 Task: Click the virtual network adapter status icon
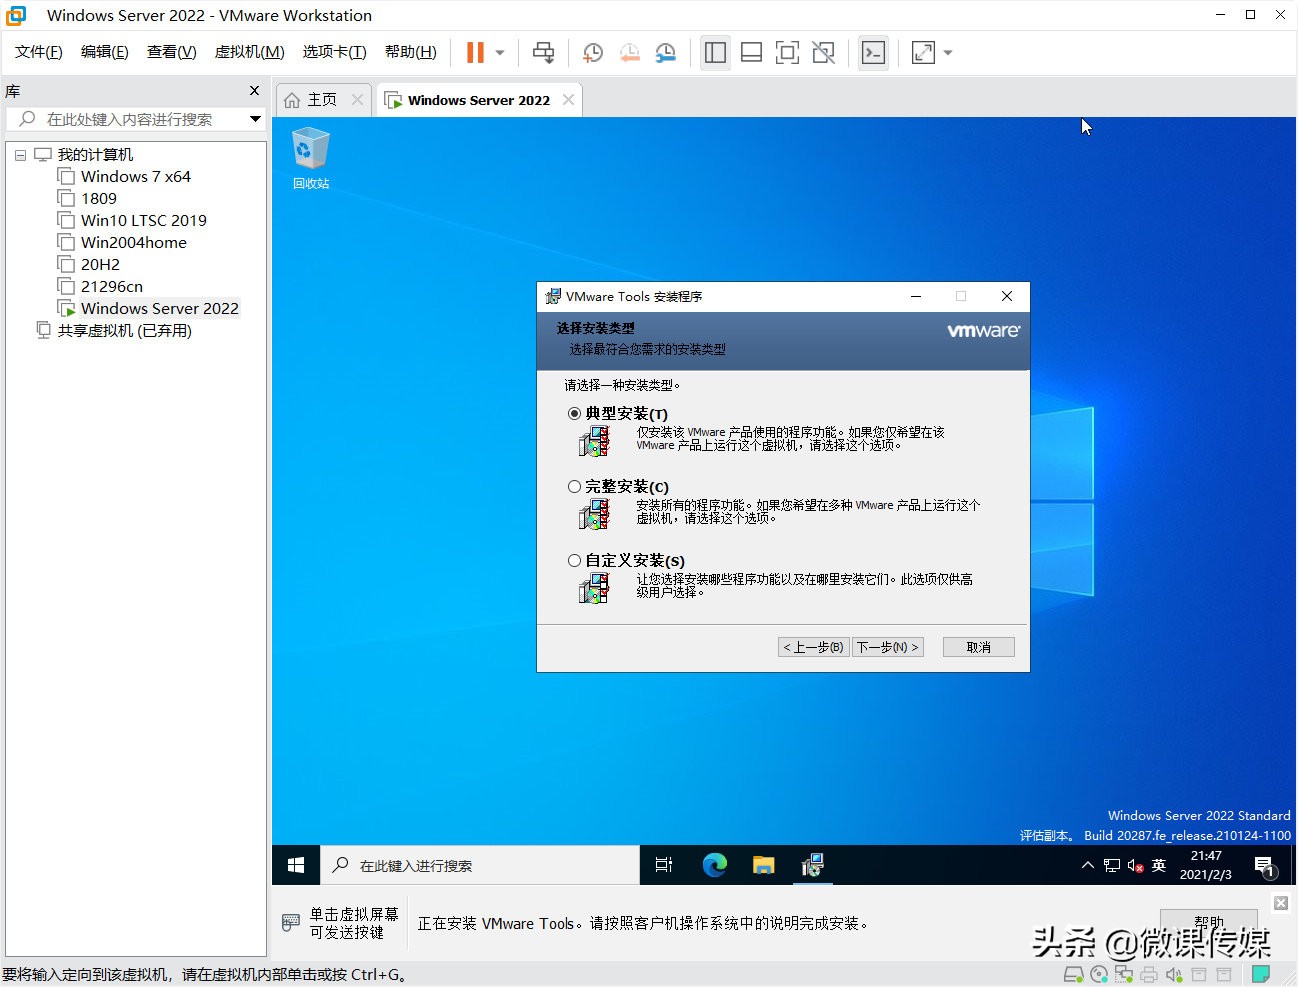[x=1123, y=973]
